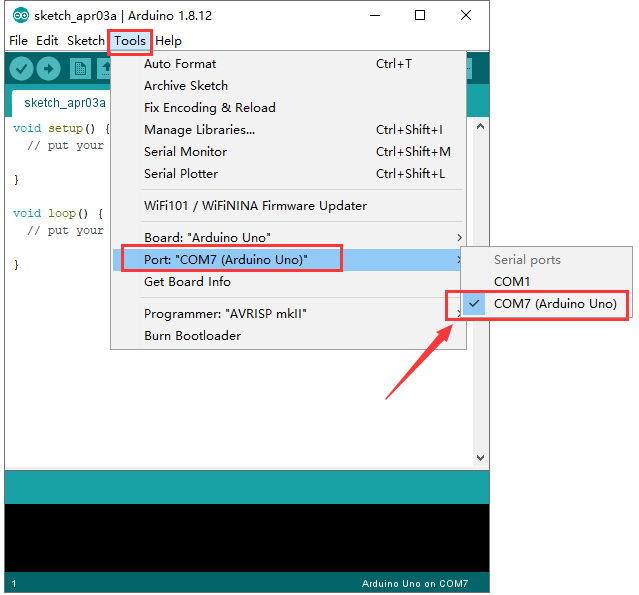Open Serial Monitor from the menu
639x595 pixels.
(185, 152)
